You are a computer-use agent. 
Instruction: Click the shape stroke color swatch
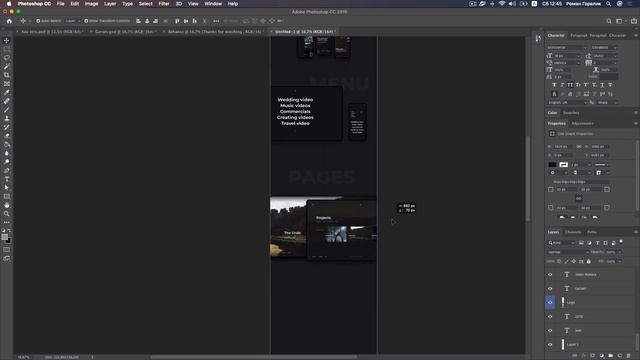click(563, 164)
